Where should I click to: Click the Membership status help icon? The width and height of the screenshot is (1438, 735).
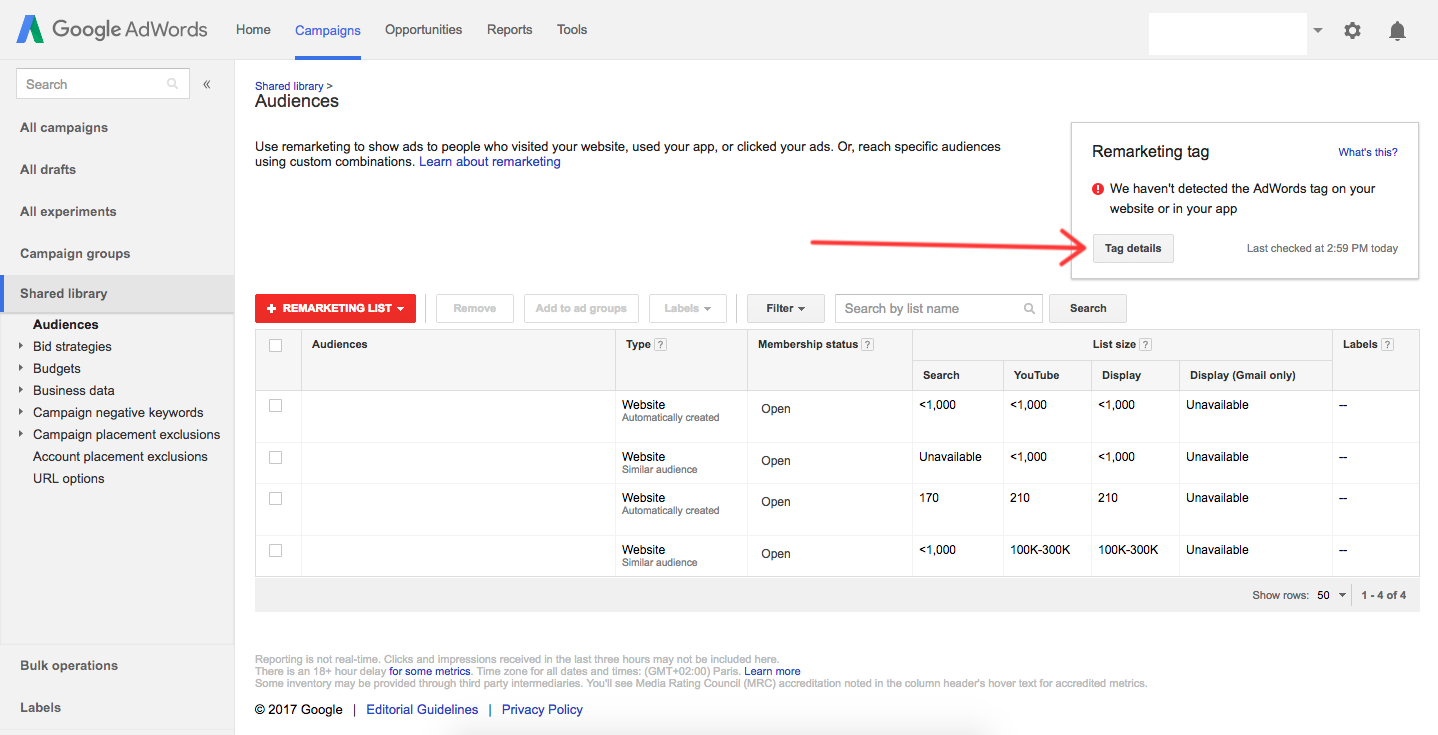click(868, 345)
